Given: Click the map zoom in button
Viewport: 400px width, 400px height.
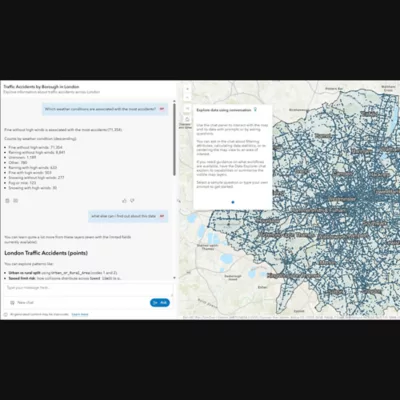Looking at the screenshot, I should [187, 89].
